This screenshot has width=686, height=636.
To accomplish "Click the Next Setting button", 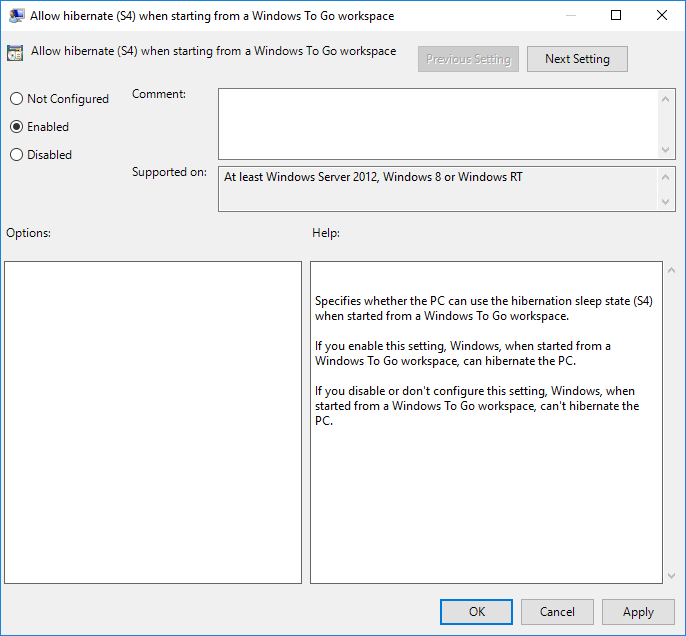I will (577, 59).
